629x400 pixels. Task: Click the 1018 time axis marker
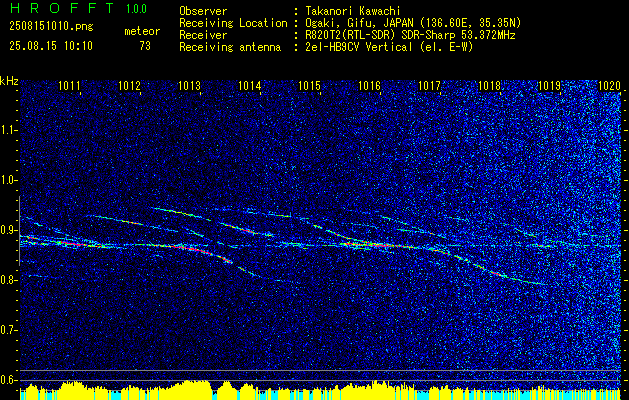click(490, 85)
